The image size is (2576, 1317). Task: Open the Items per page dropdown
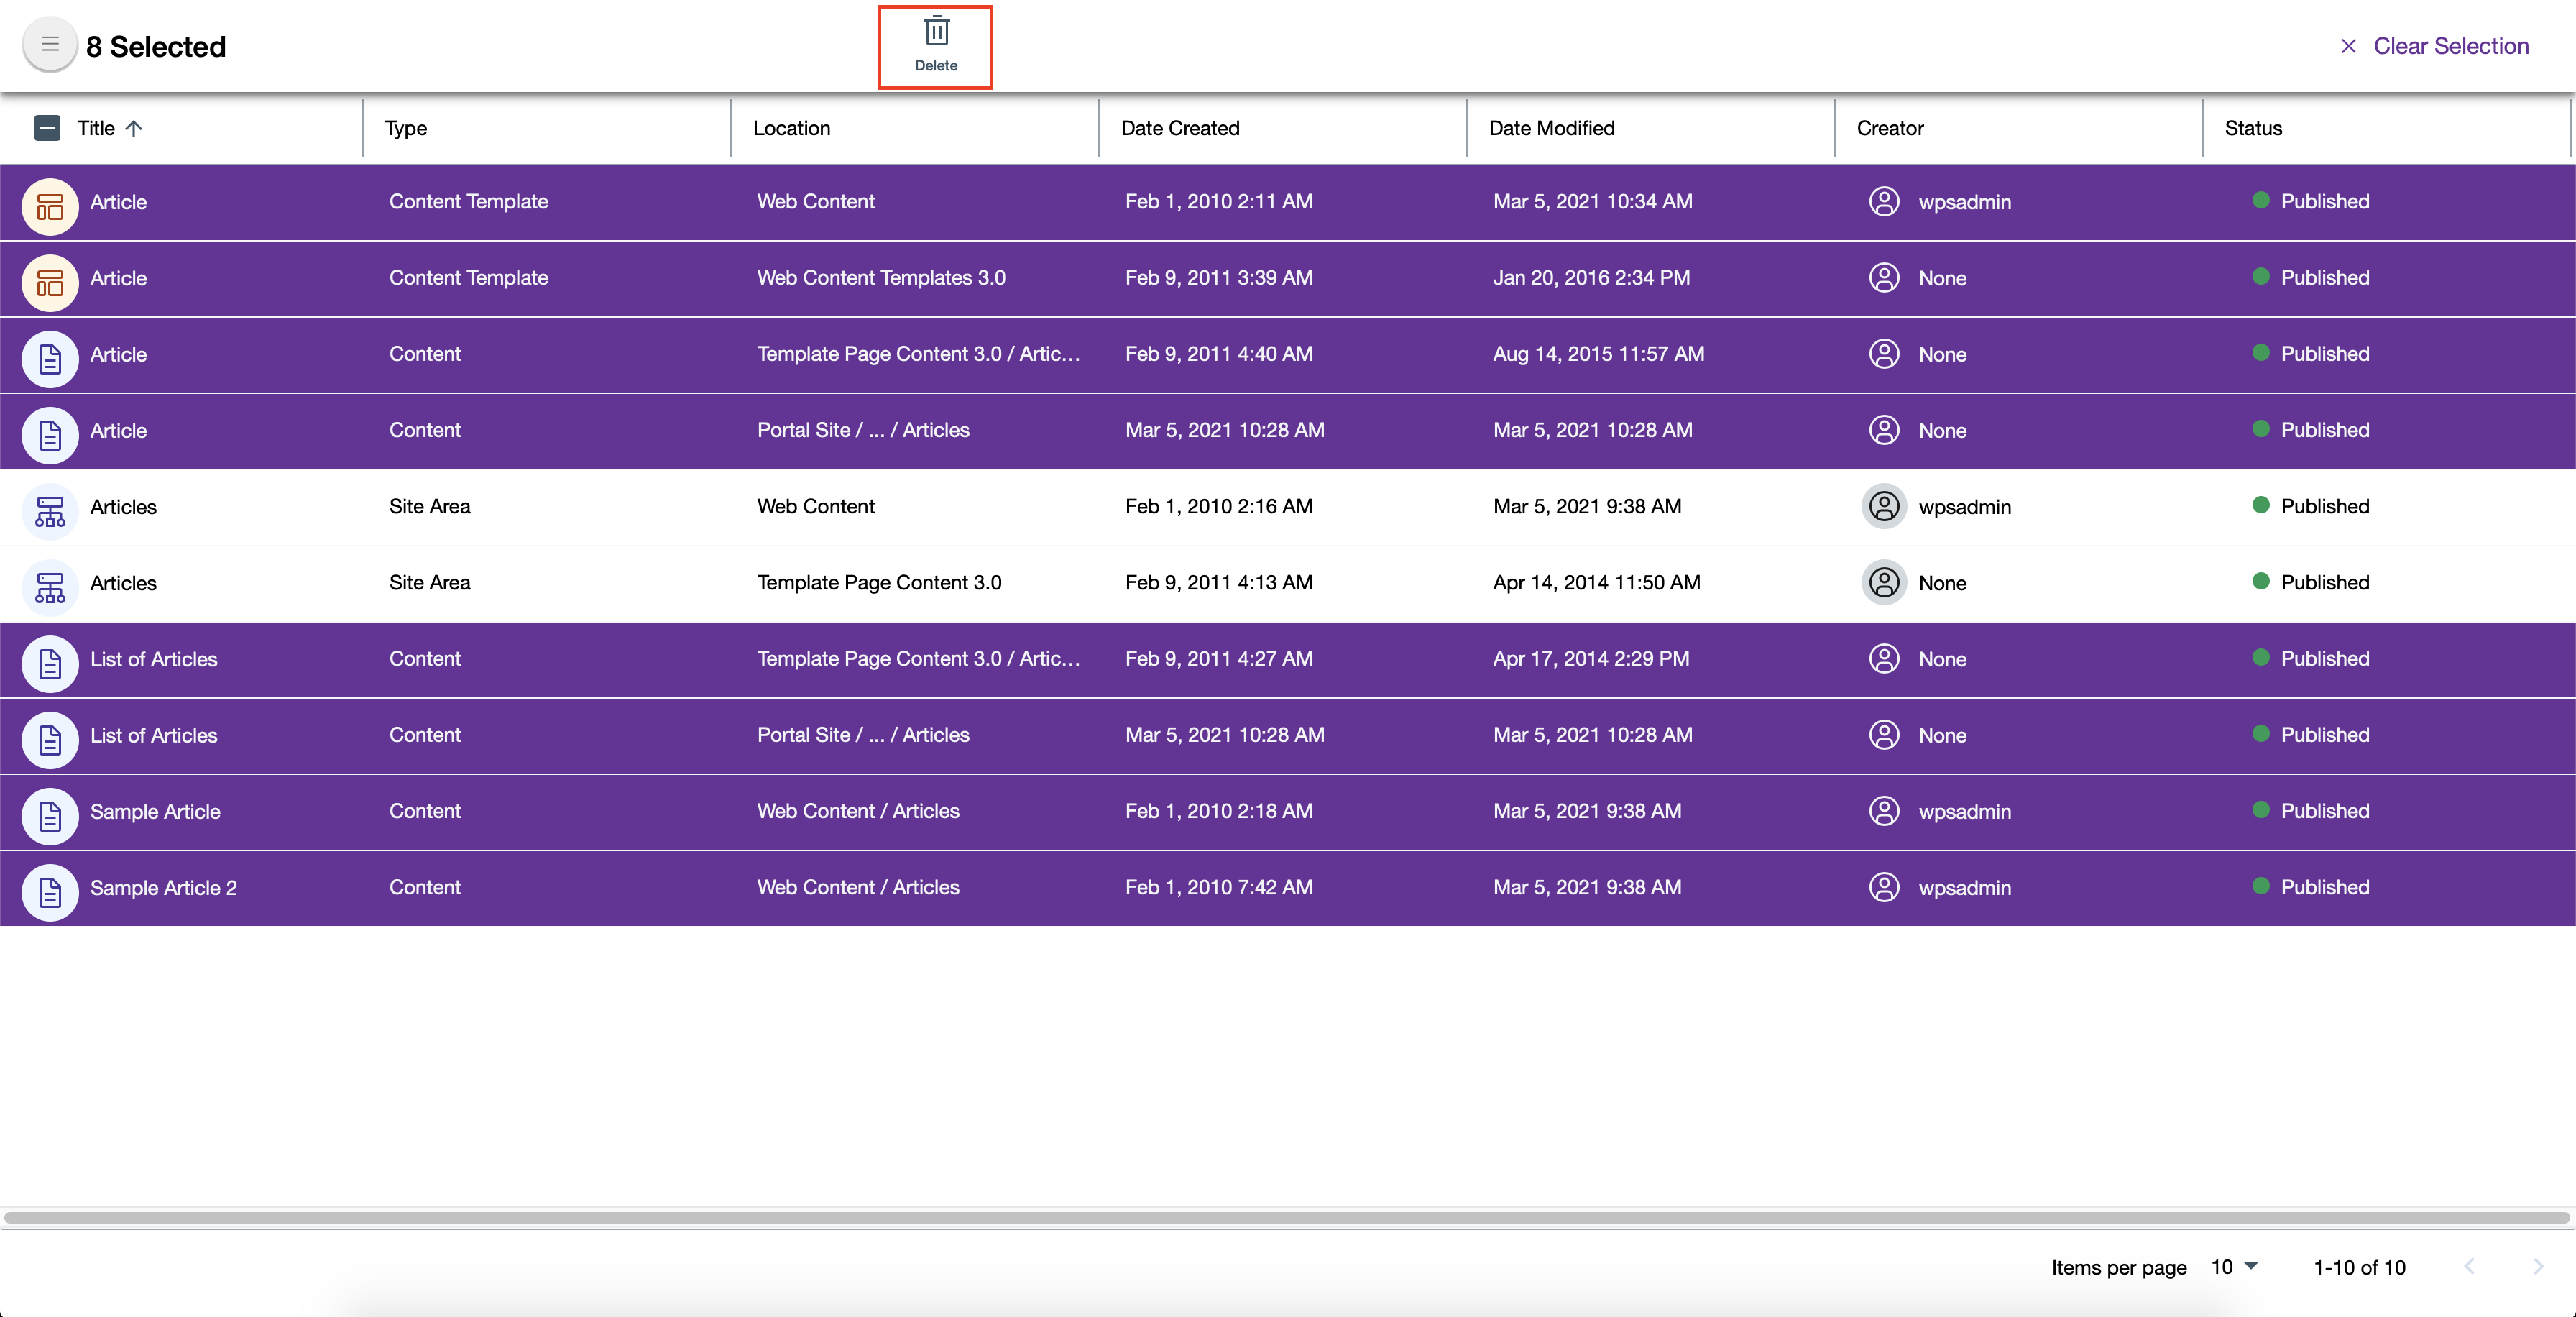click(2234, 1267)
